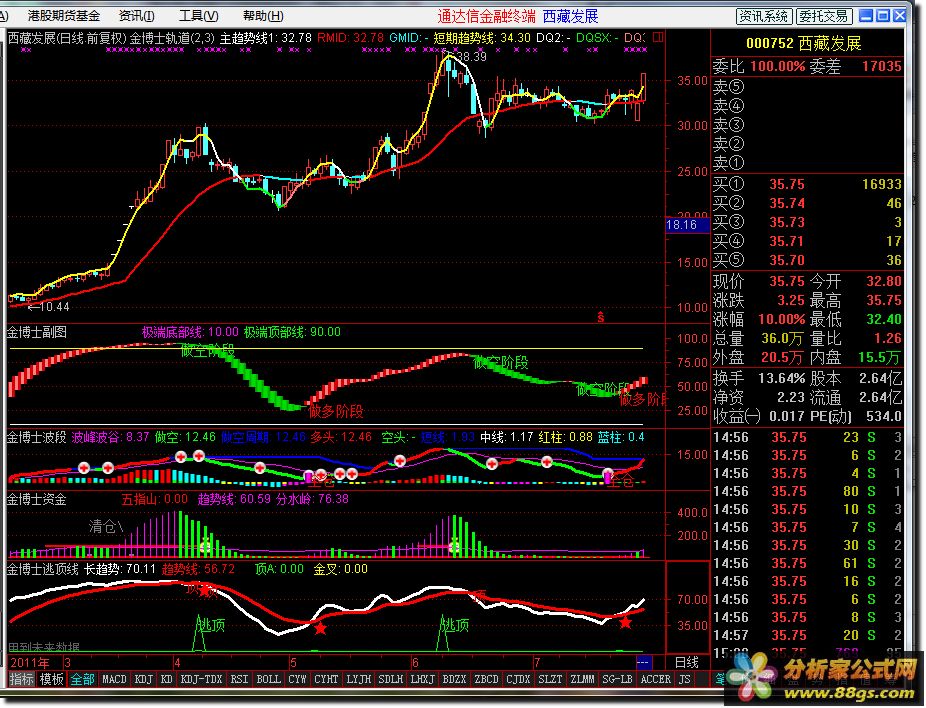926x708 pixels.
Task: Switch to the BOLL indicator tab
Action: [x=269, y=679]
